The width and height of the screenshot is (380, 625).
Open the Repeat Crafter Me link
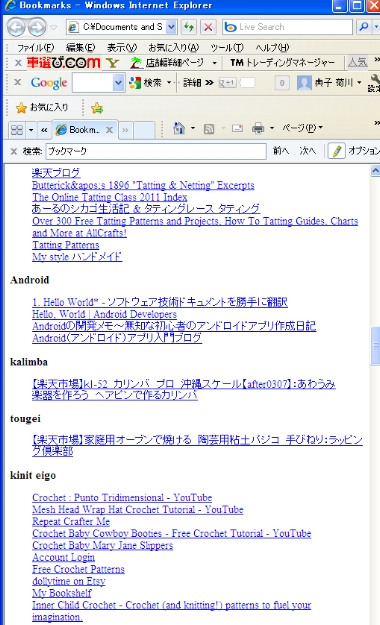[x=71, y=521]
